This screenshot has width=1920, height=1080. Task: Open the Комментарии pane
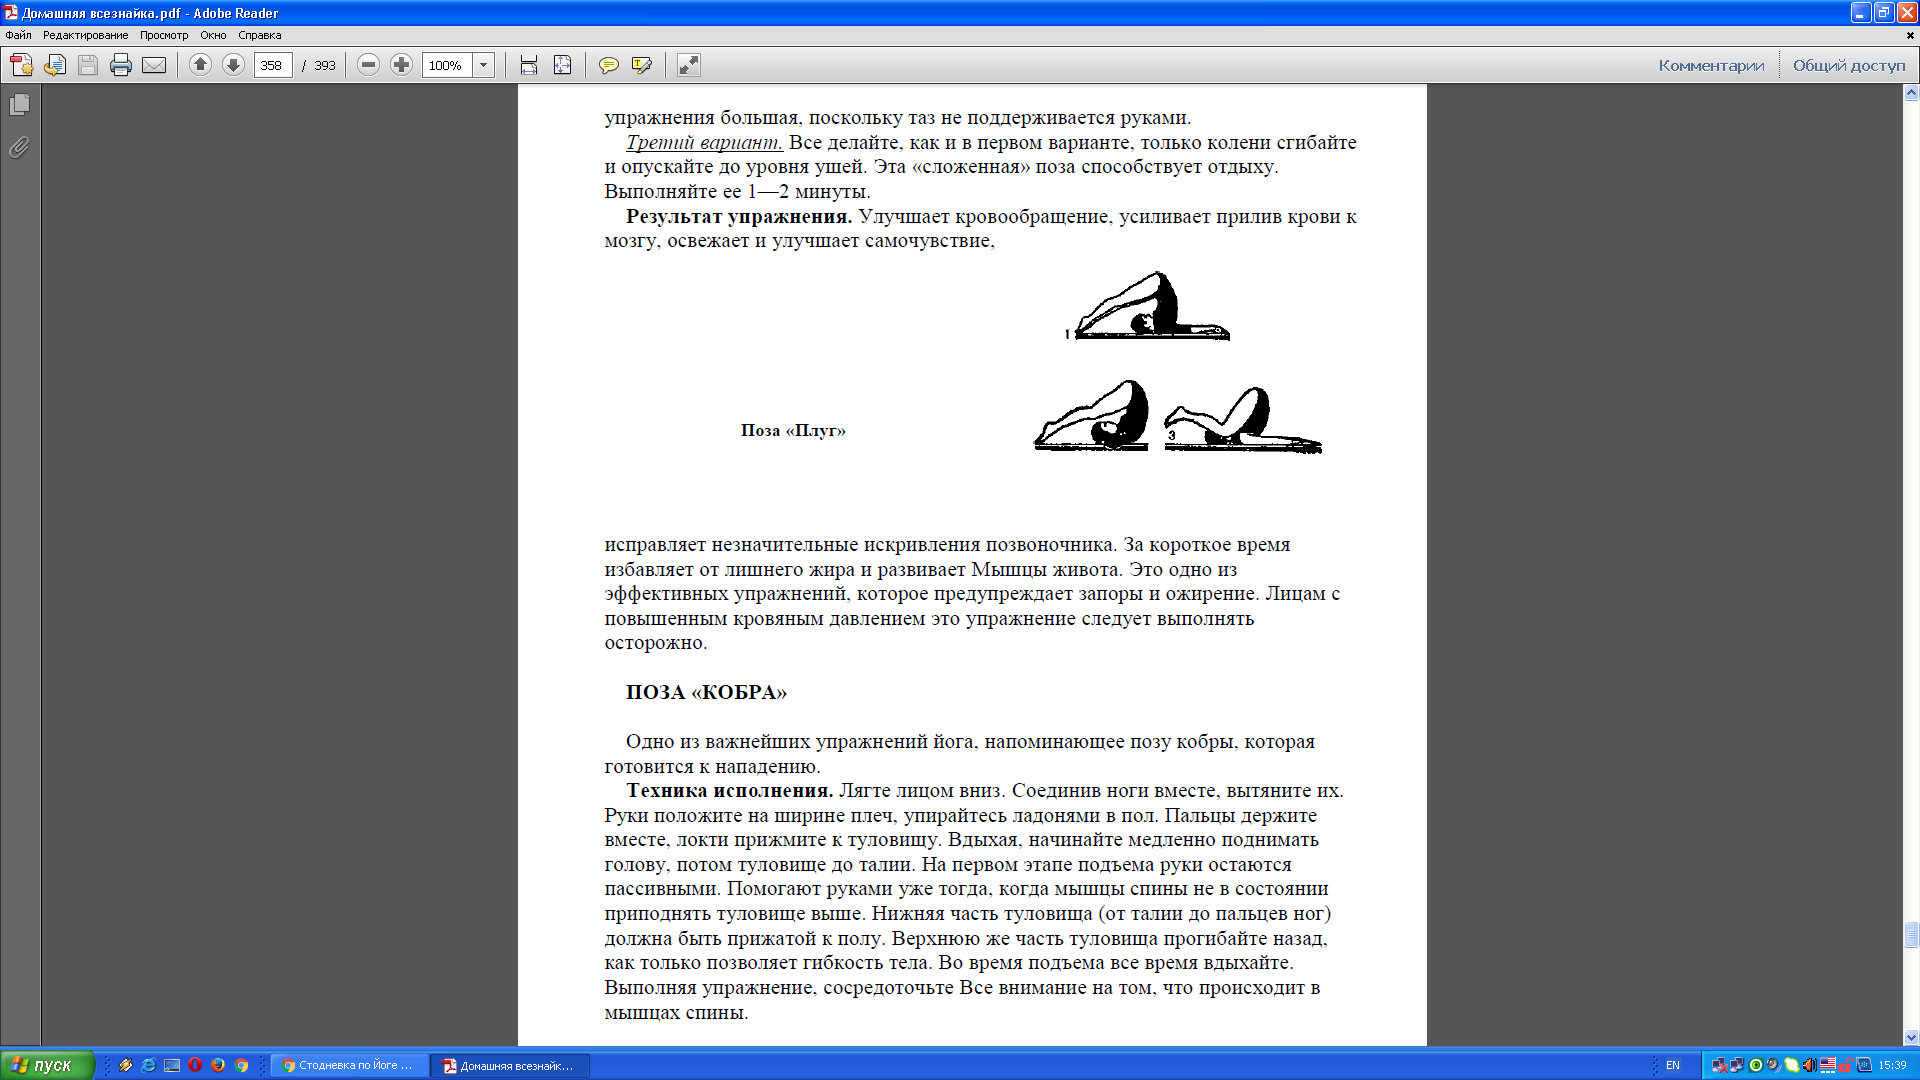click(1711, 65)
